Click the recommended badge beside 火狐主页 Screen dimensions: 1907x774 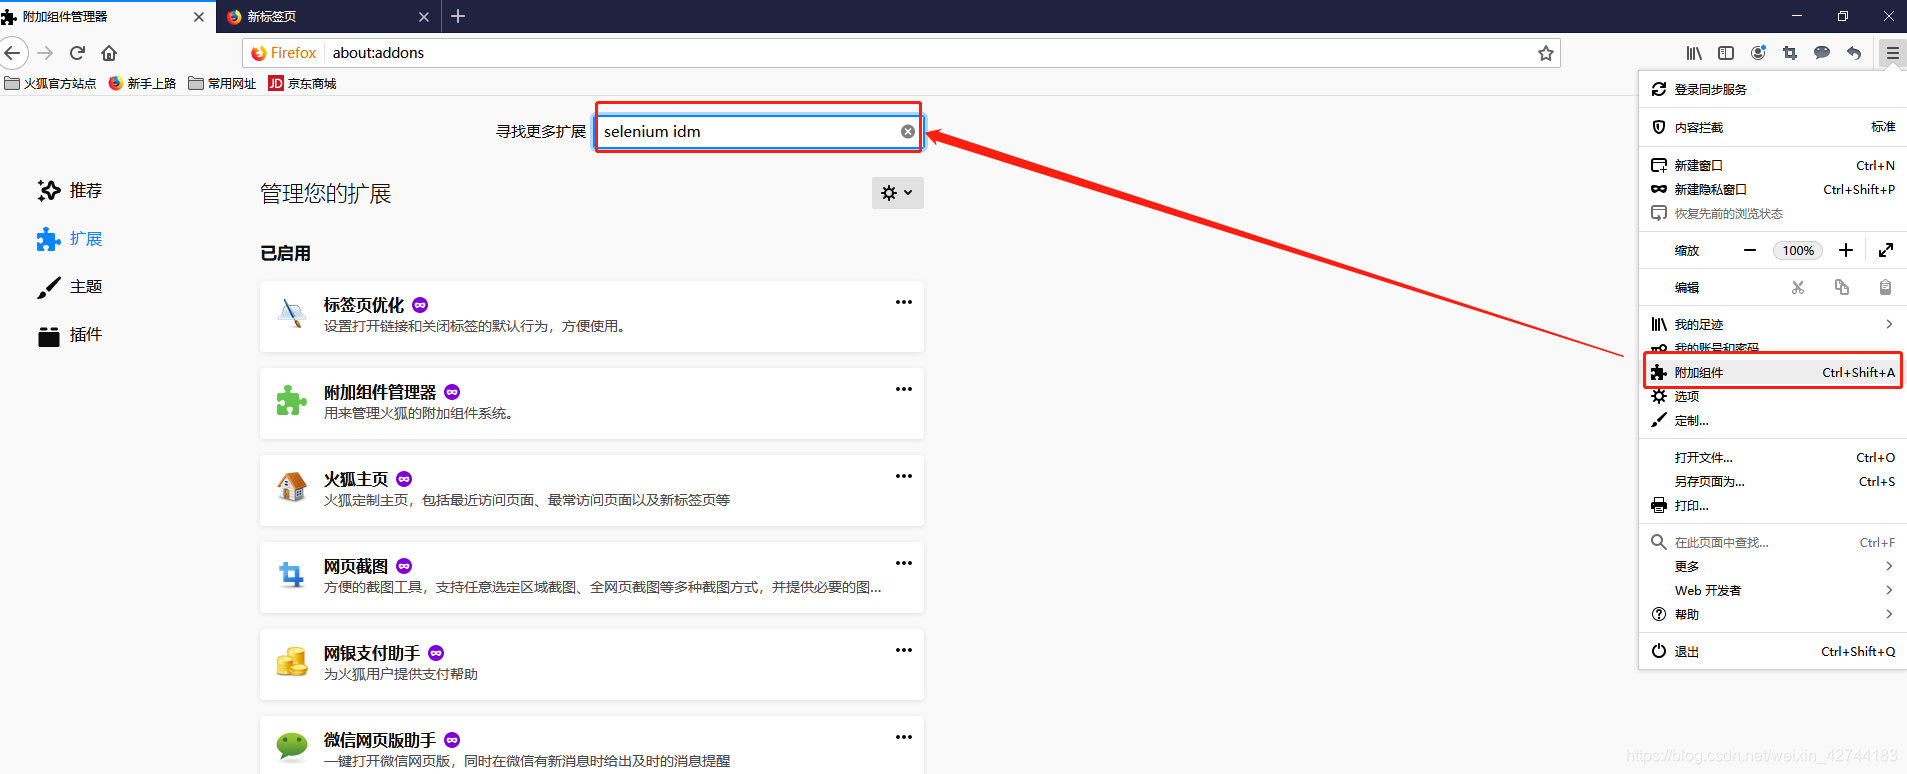point(404,479)
